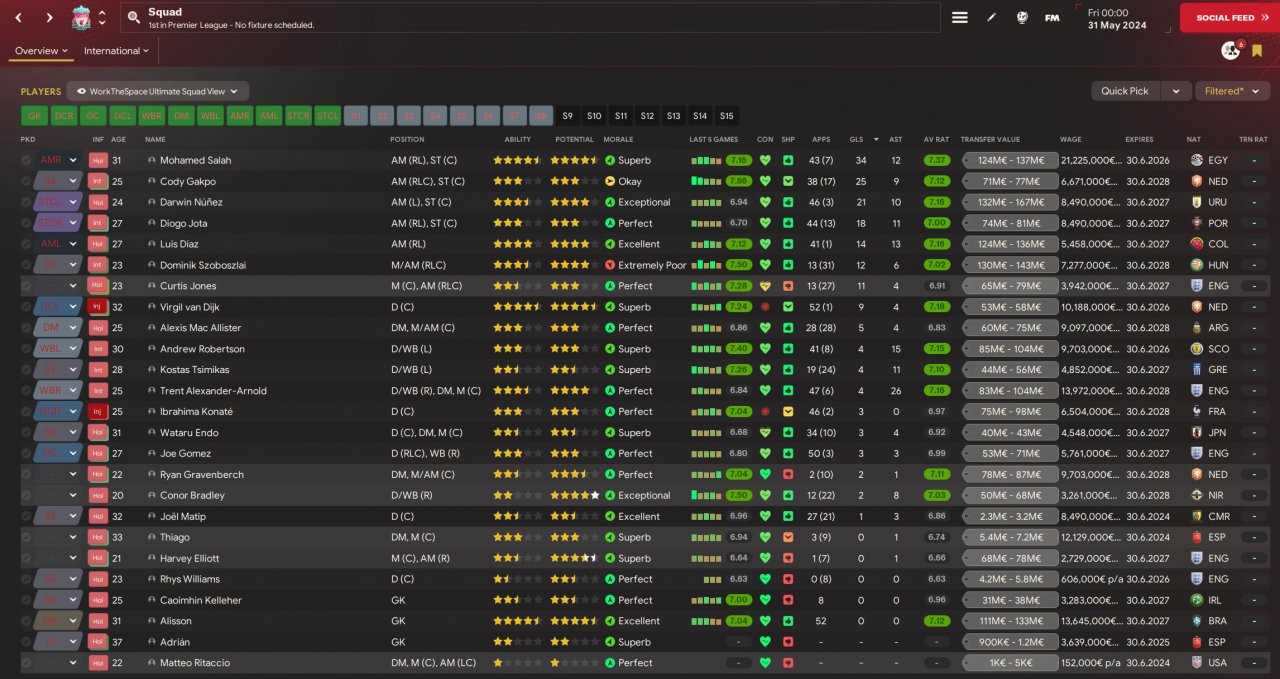Click the club switcher up/down arrows
This screenshot has height=679, width=1280.
click(x=102, y=17)
